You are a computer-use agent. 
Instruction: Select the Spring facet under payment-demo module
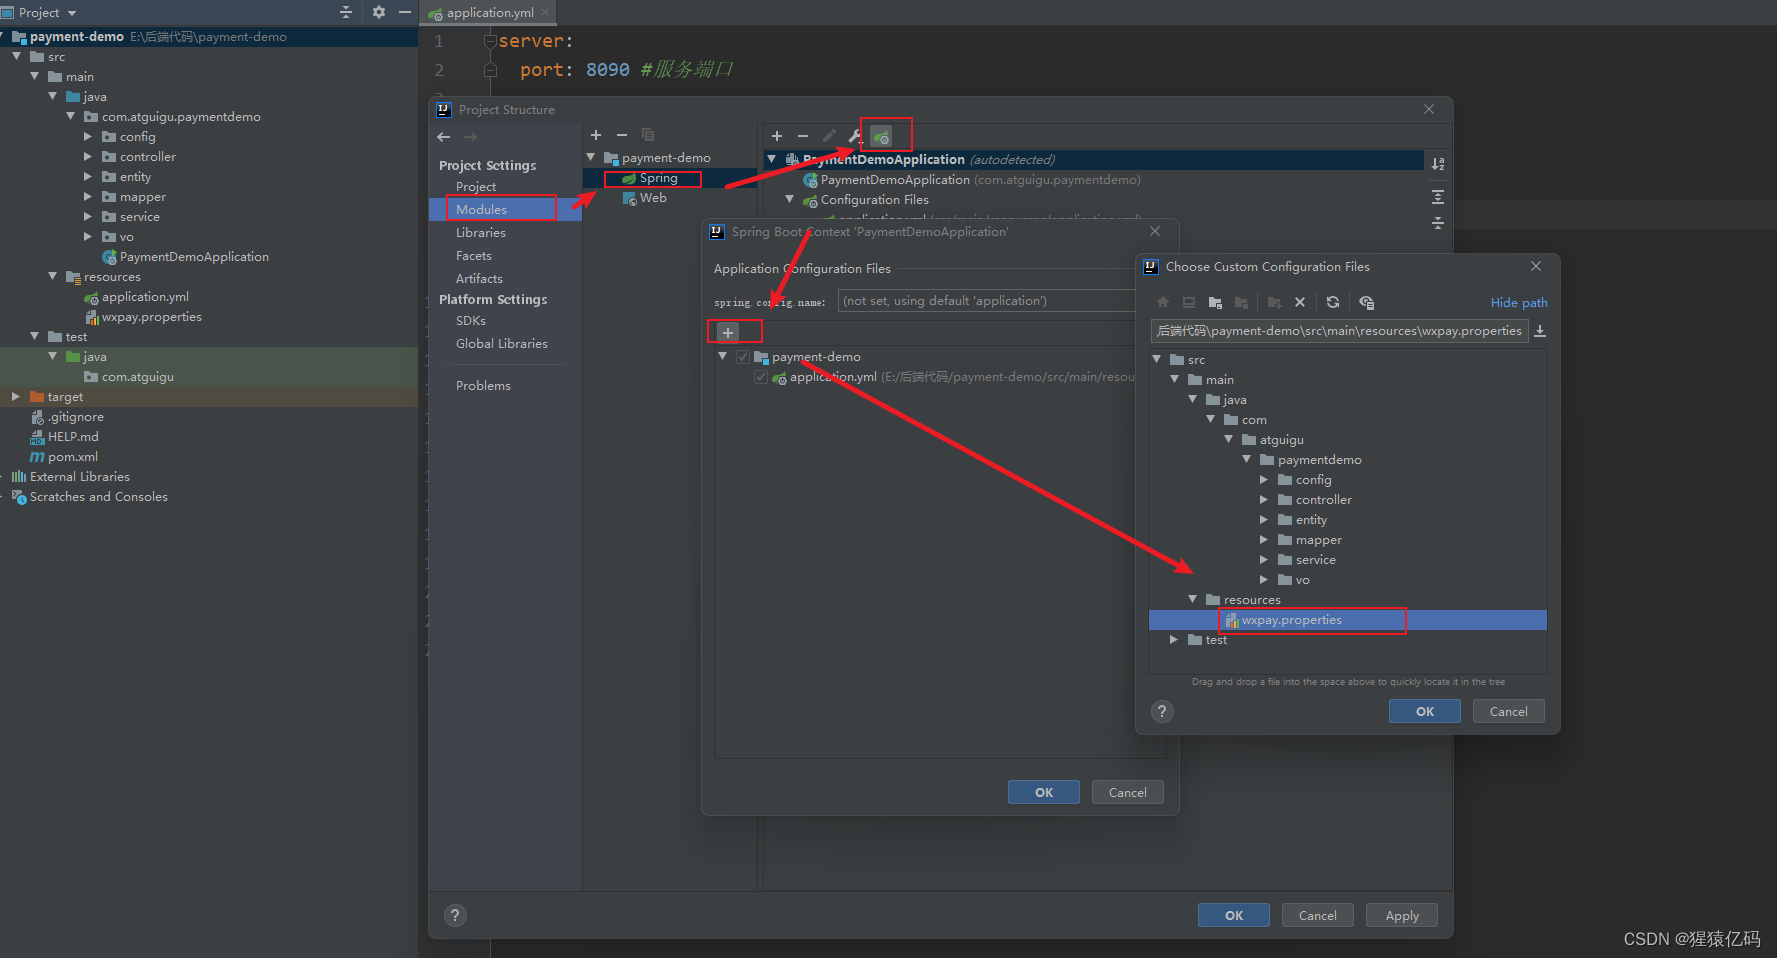click(658, 178)
